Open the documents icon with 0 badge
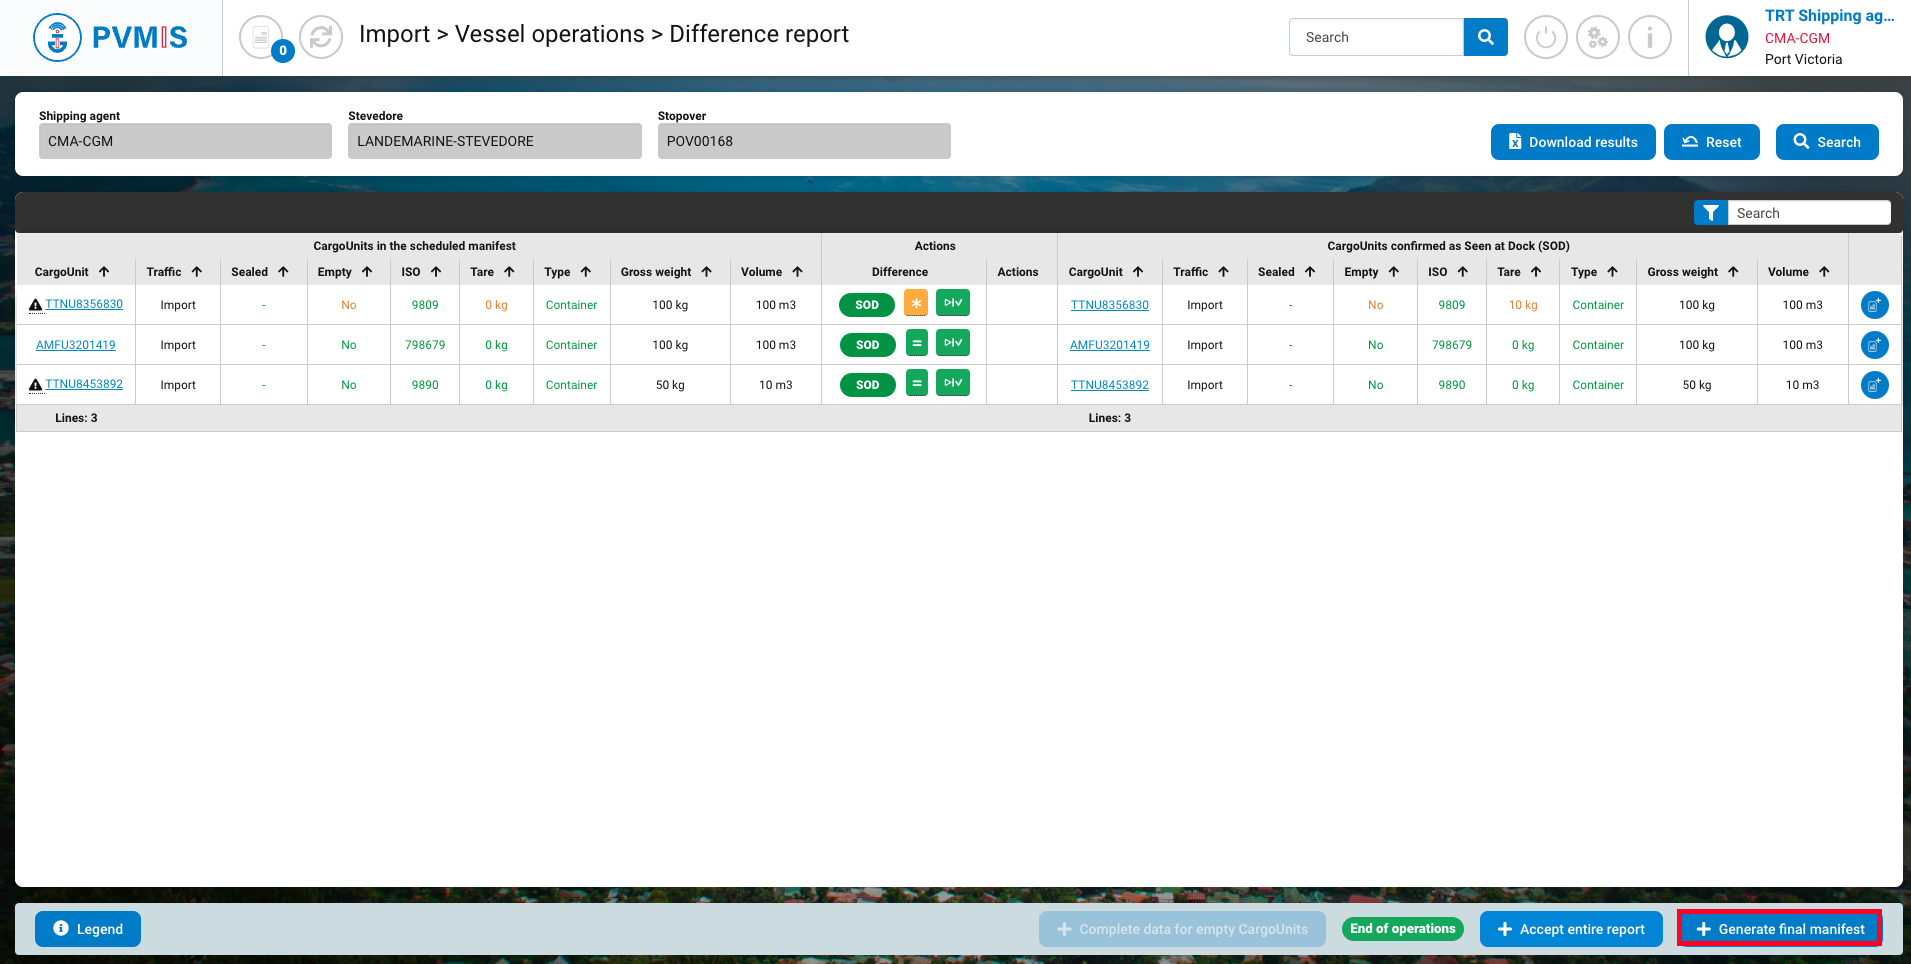The width and height of the screenshot is (1911, 964). coord(262,38)
